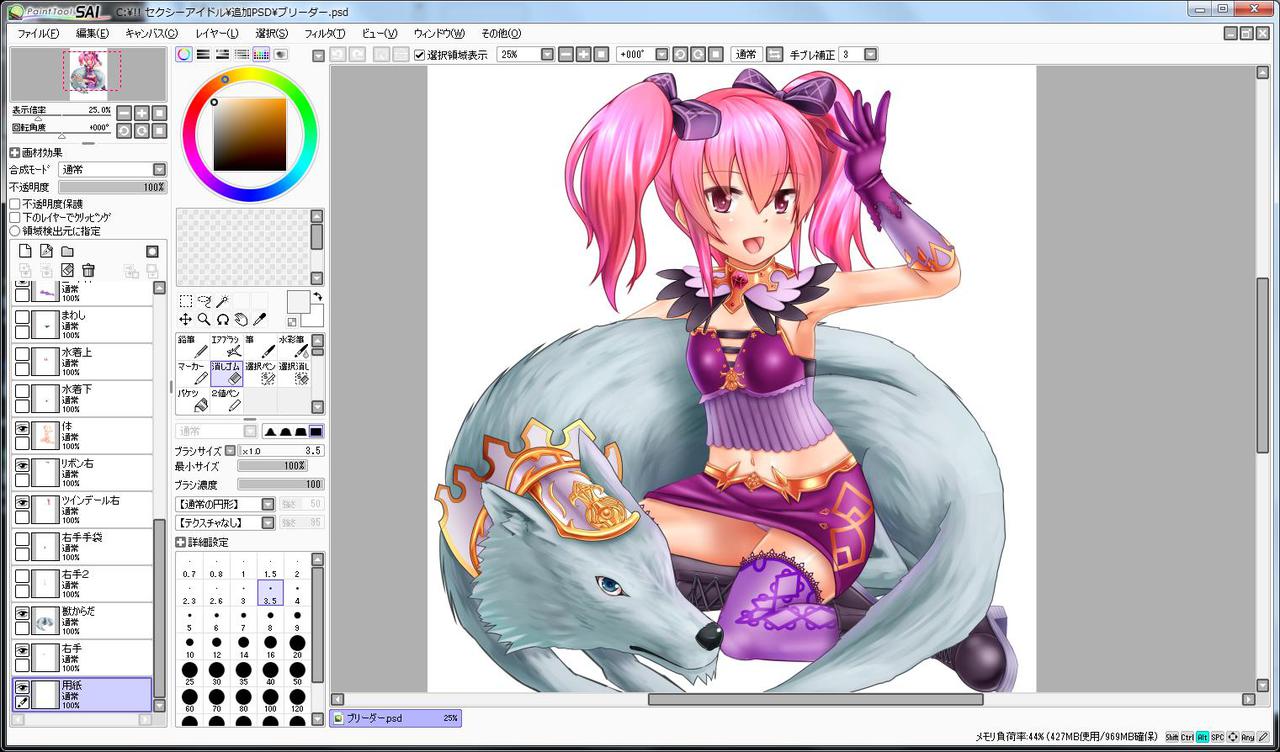Open the キャンバス menu

point(152,33)
